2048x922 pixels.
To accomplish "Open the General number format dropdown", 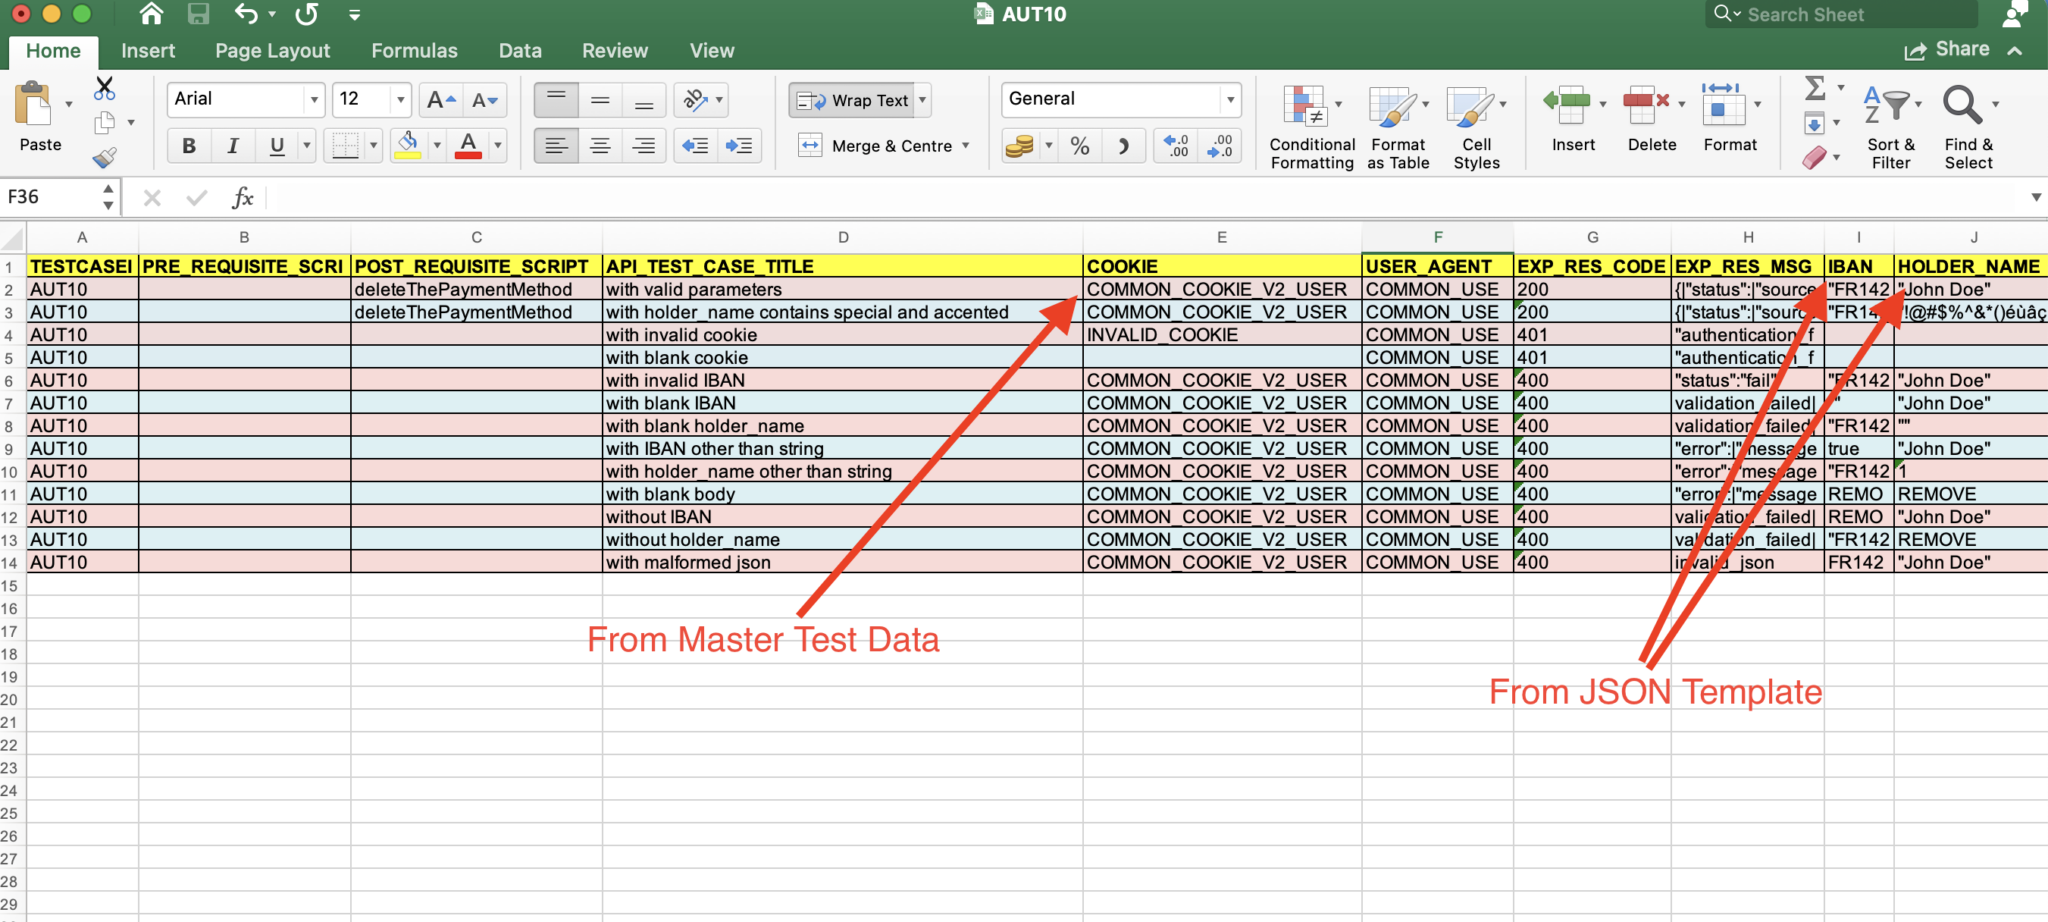I will pos(1230,100).
